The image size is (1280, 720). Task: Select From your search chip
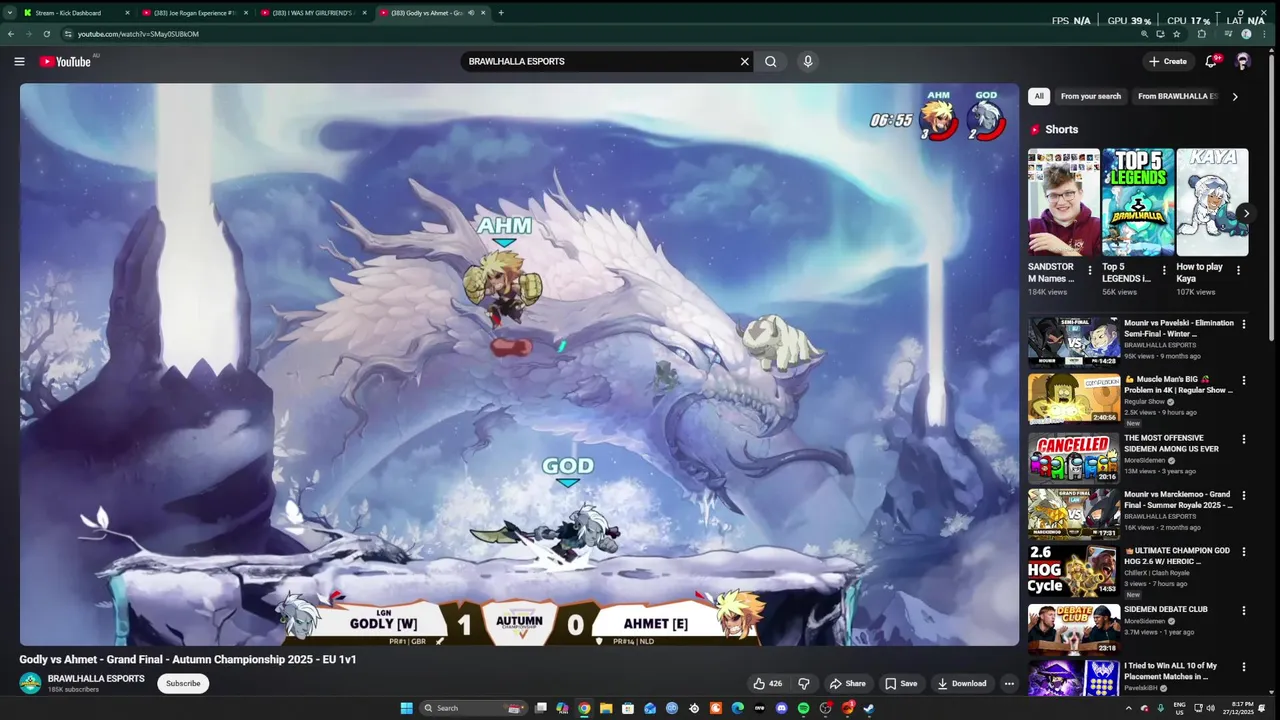click(1091, 97)
